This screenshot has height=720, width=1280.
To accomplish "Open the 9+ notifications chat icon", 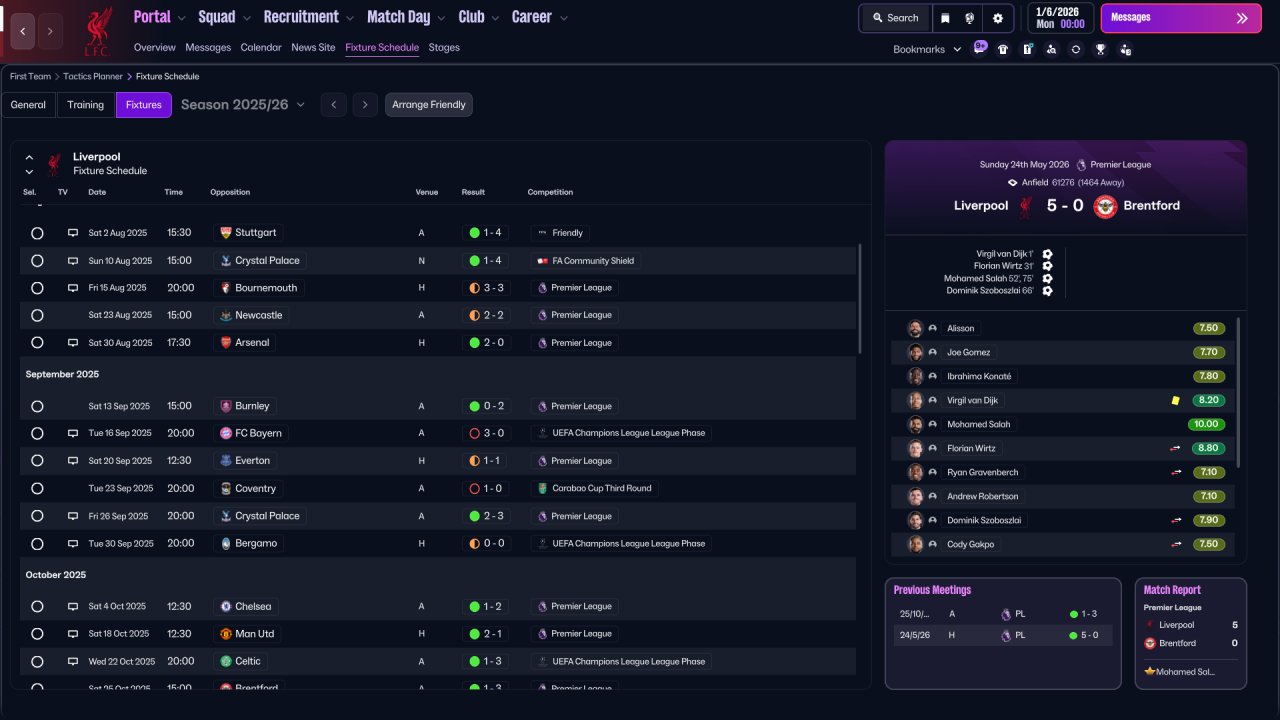I will click(x=980, y=48).
